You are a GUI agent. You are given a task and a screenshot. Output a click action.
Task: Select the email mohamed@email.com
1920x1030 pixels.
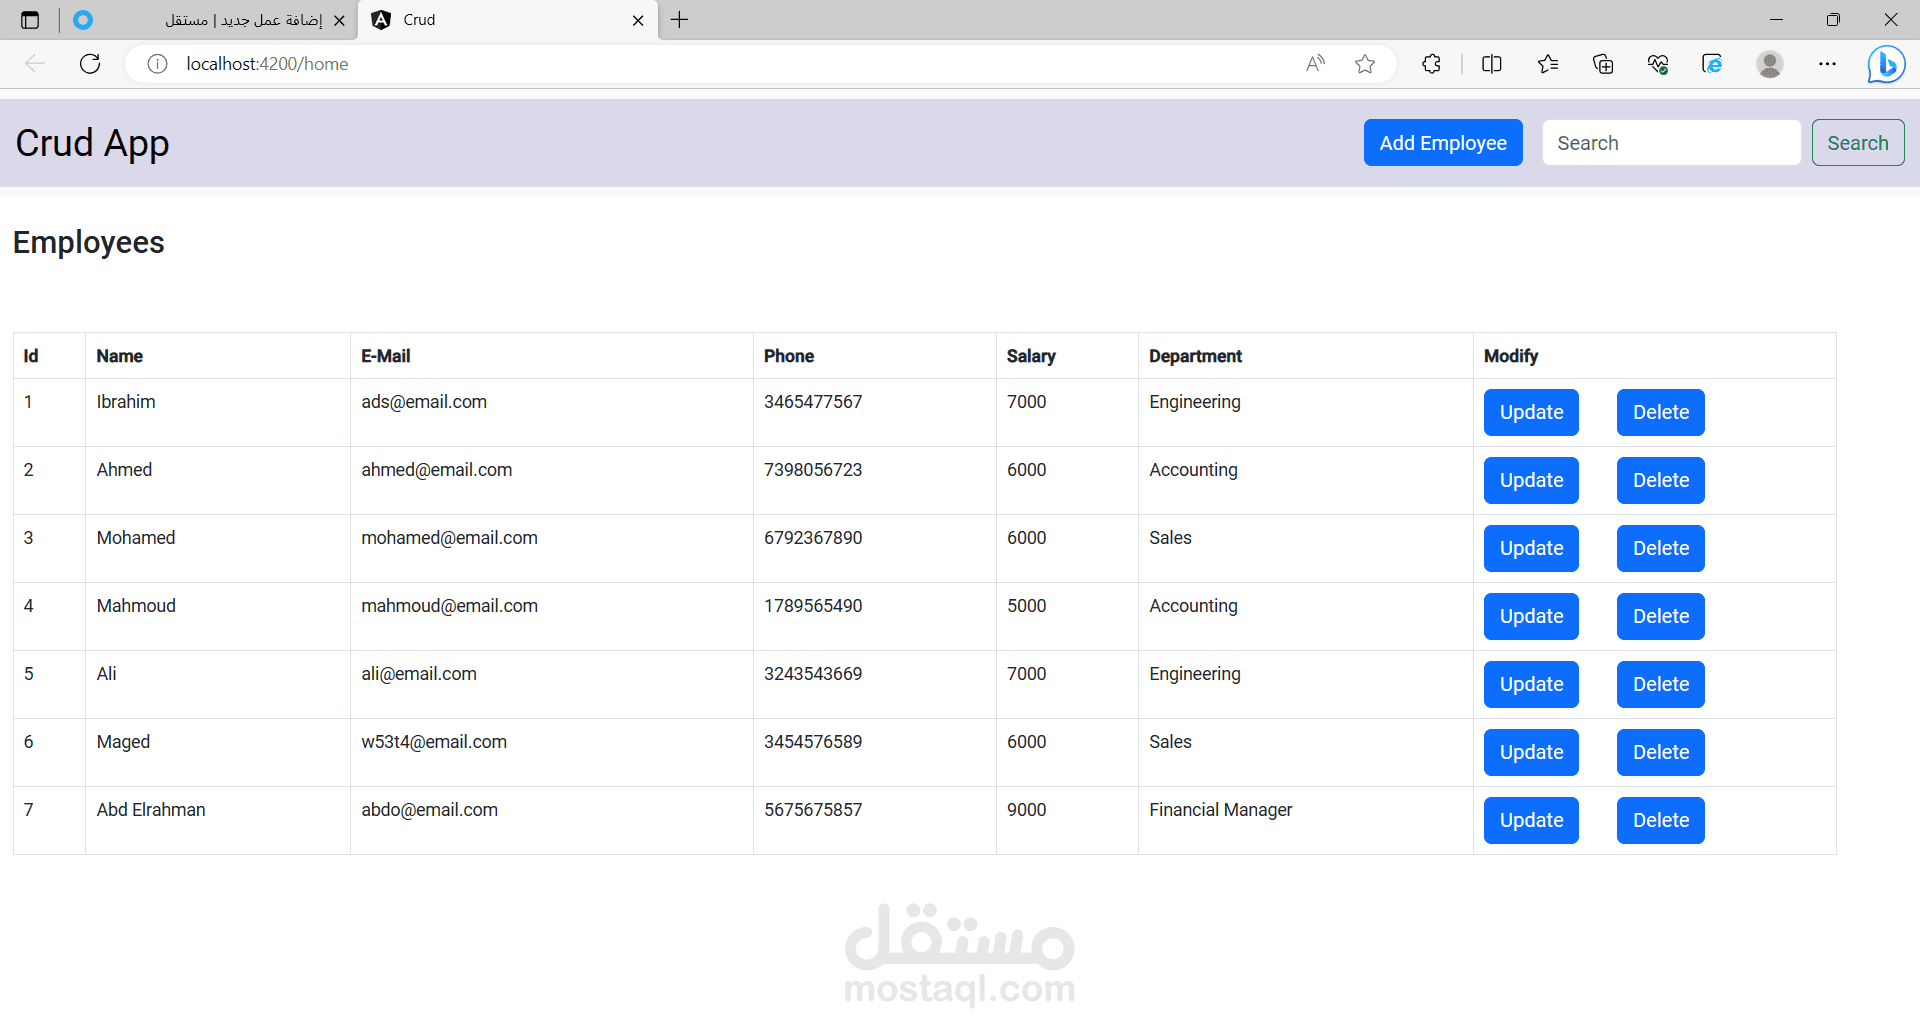pyautogui.click(x=449, y=538)
